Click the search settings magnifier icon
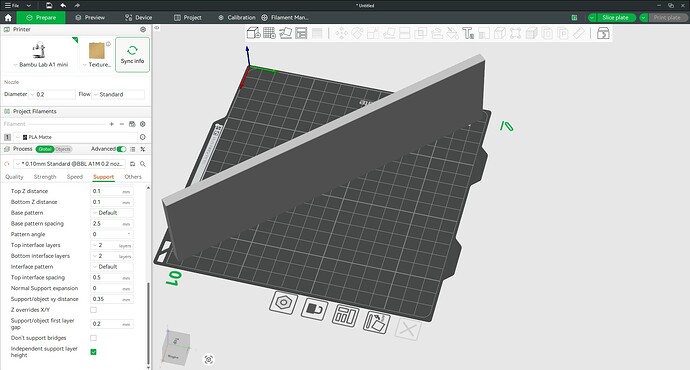Image resolution: width=690 pixels, height=370 pixels. point(143,164)
